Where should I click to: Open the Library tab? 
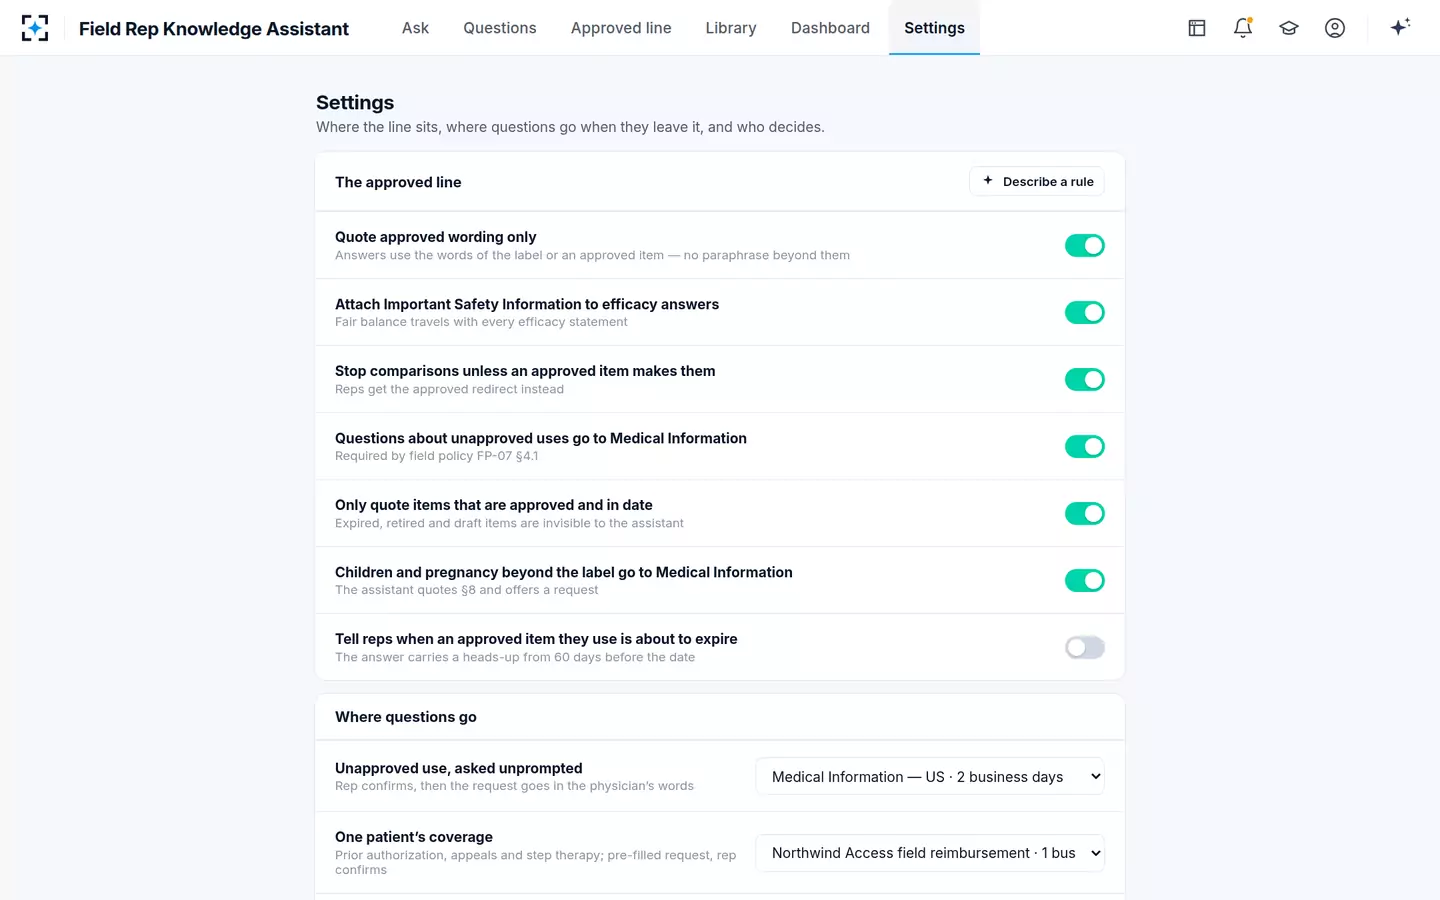(x=731, y=28)
